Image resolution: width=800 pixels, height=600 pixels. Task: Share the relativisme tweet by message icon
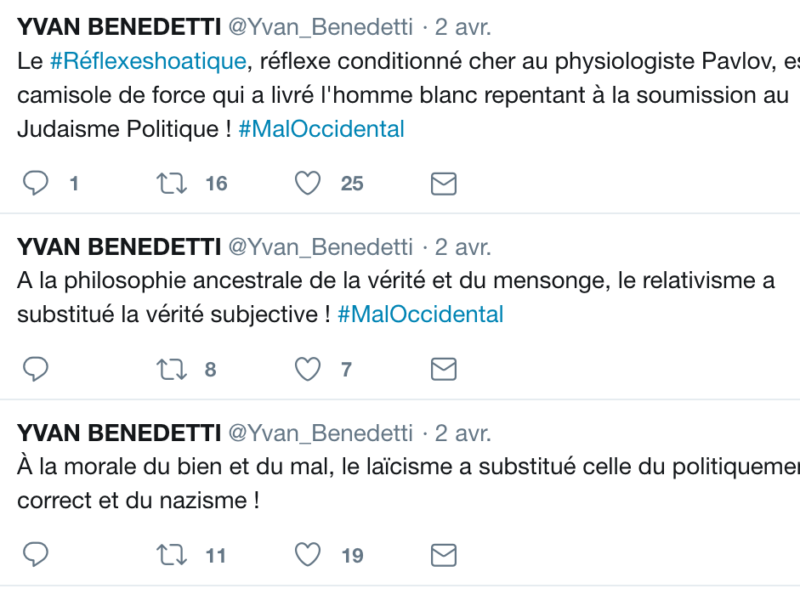[x=443, y=369]
